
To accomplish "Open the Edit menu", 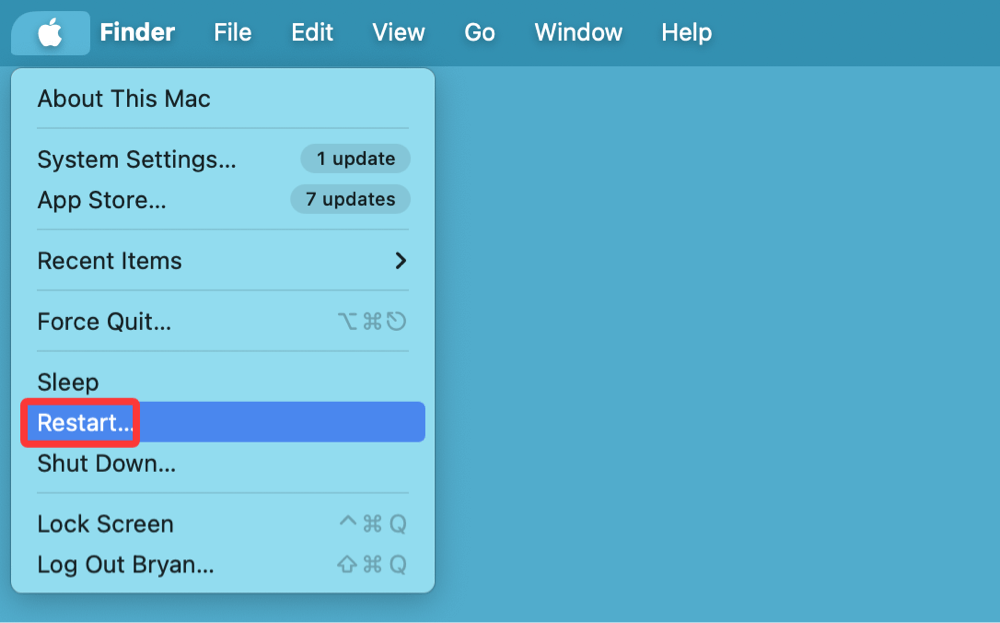I will (x=311, y=32).
